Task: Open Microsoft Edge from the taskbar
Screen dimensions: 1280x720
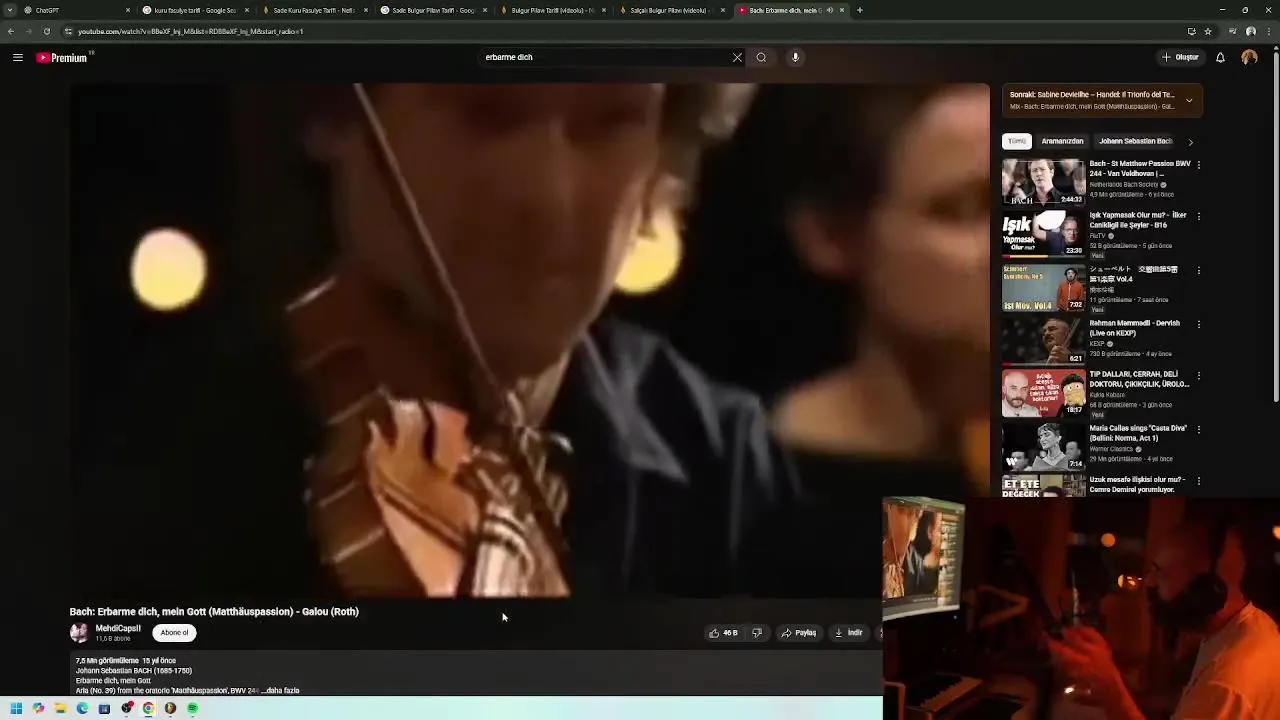Action: point(82,708)
